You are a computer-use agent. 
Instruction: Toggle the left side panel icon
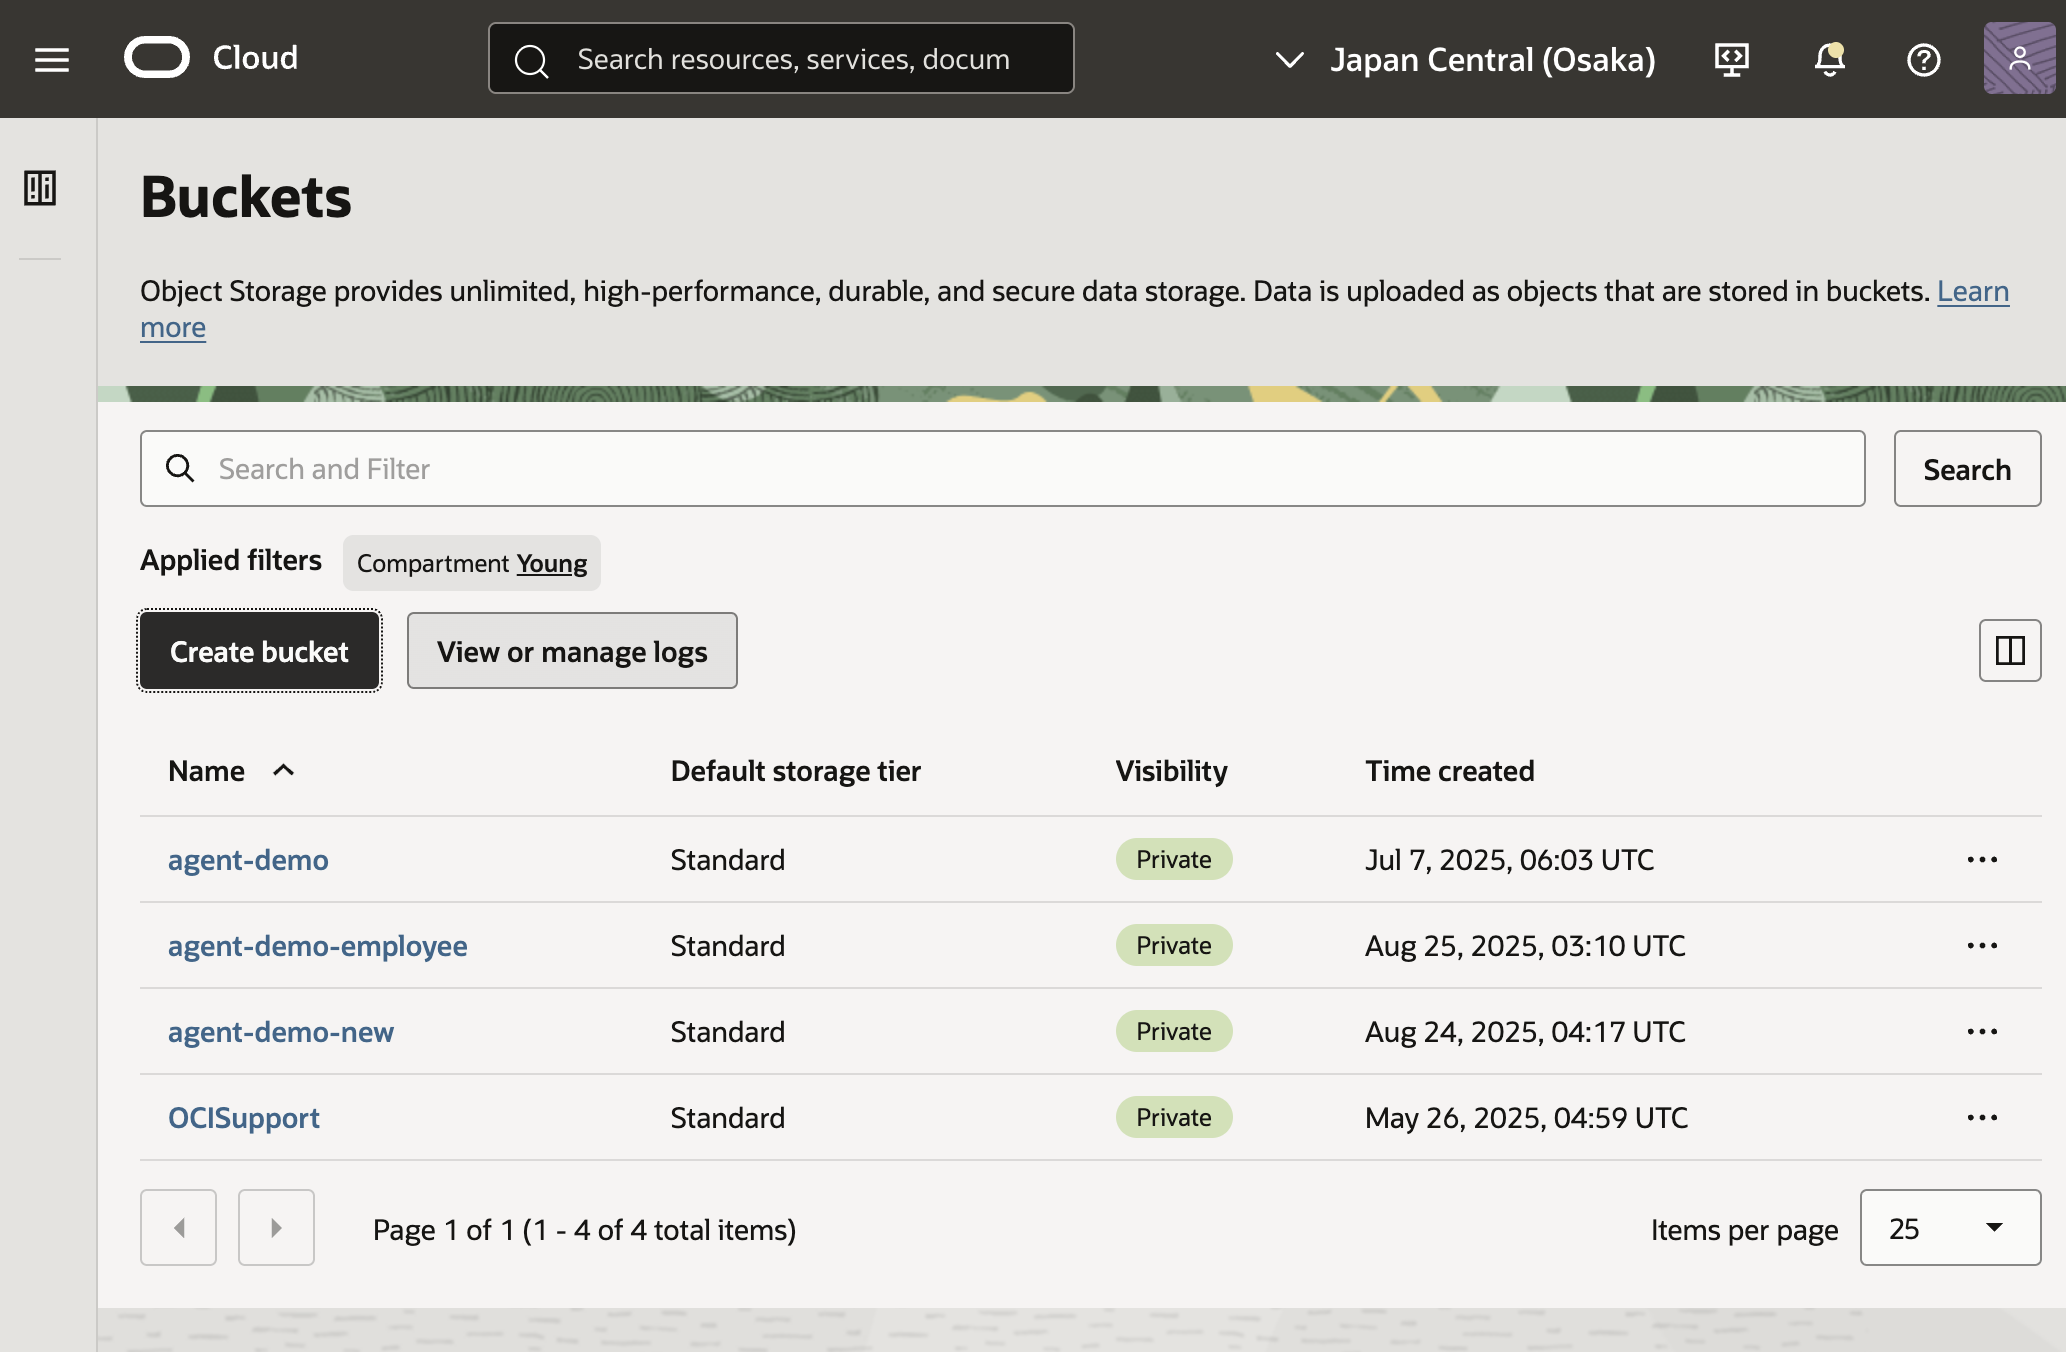40,188
